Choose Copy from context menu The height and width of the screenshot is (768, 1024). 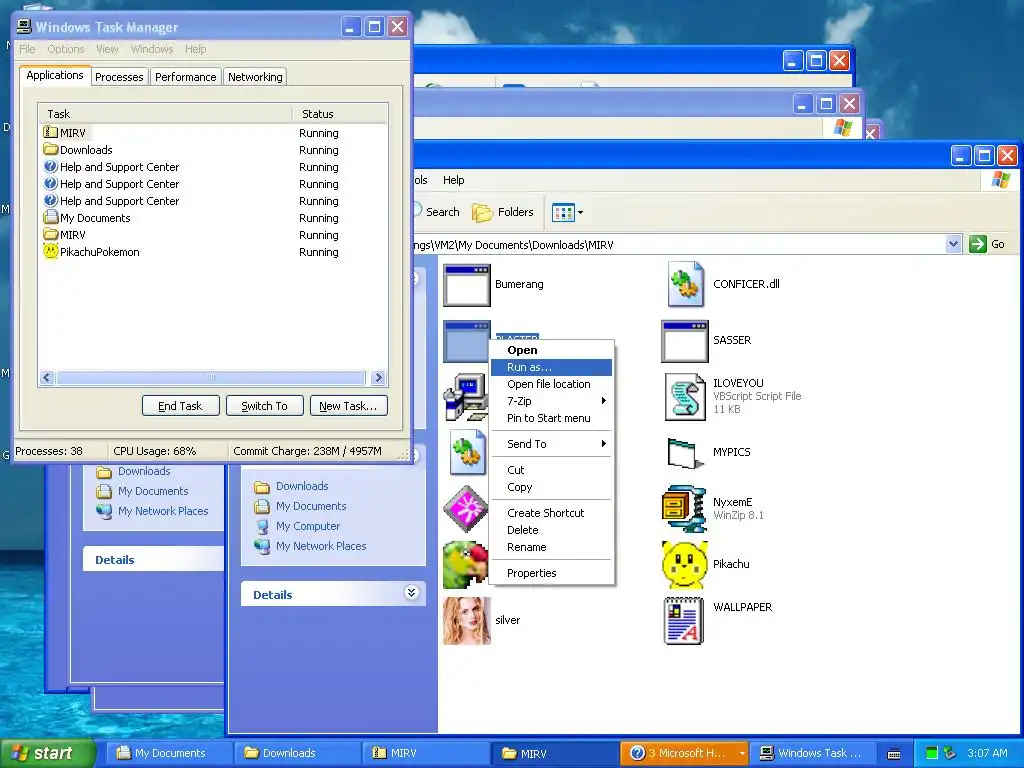pyautogui.click(x=551, y=487)
